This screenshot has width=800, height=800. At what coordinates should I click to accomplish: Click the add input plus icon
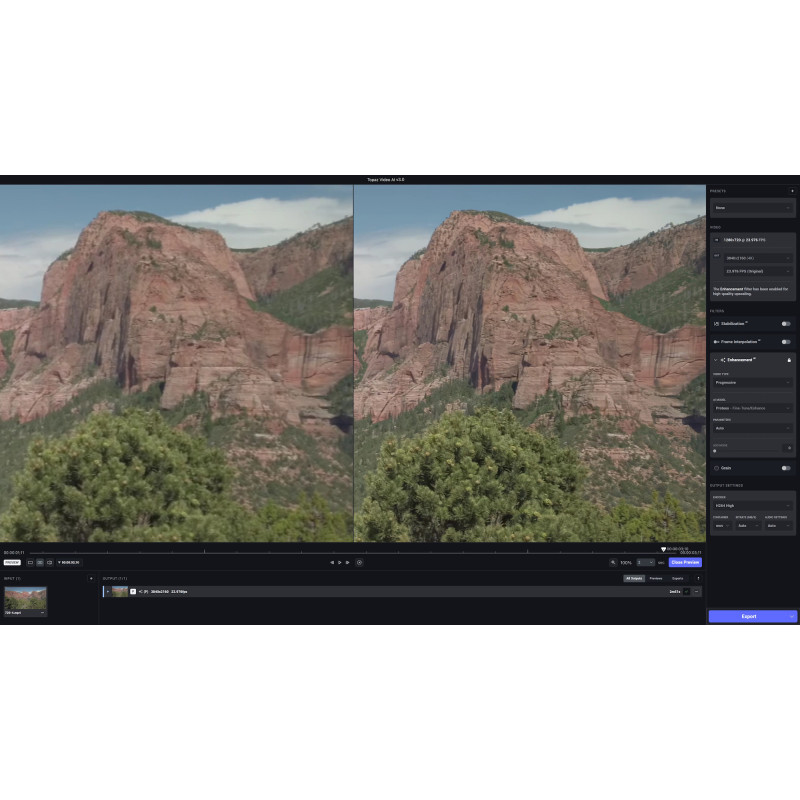click(x=91, y=578)
